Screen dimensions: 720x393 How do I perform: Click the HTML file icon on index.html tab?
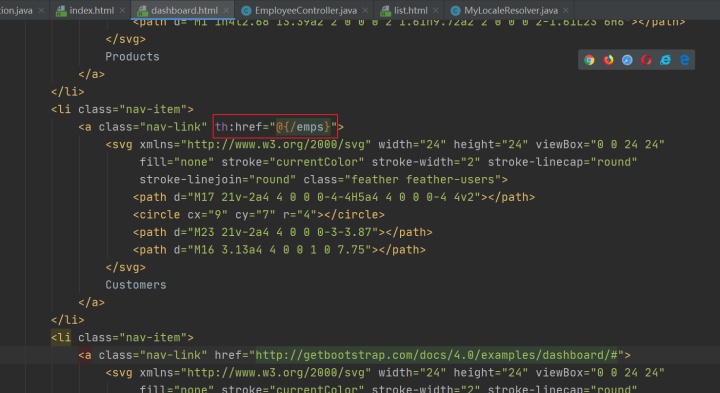(x=61, y=11)
